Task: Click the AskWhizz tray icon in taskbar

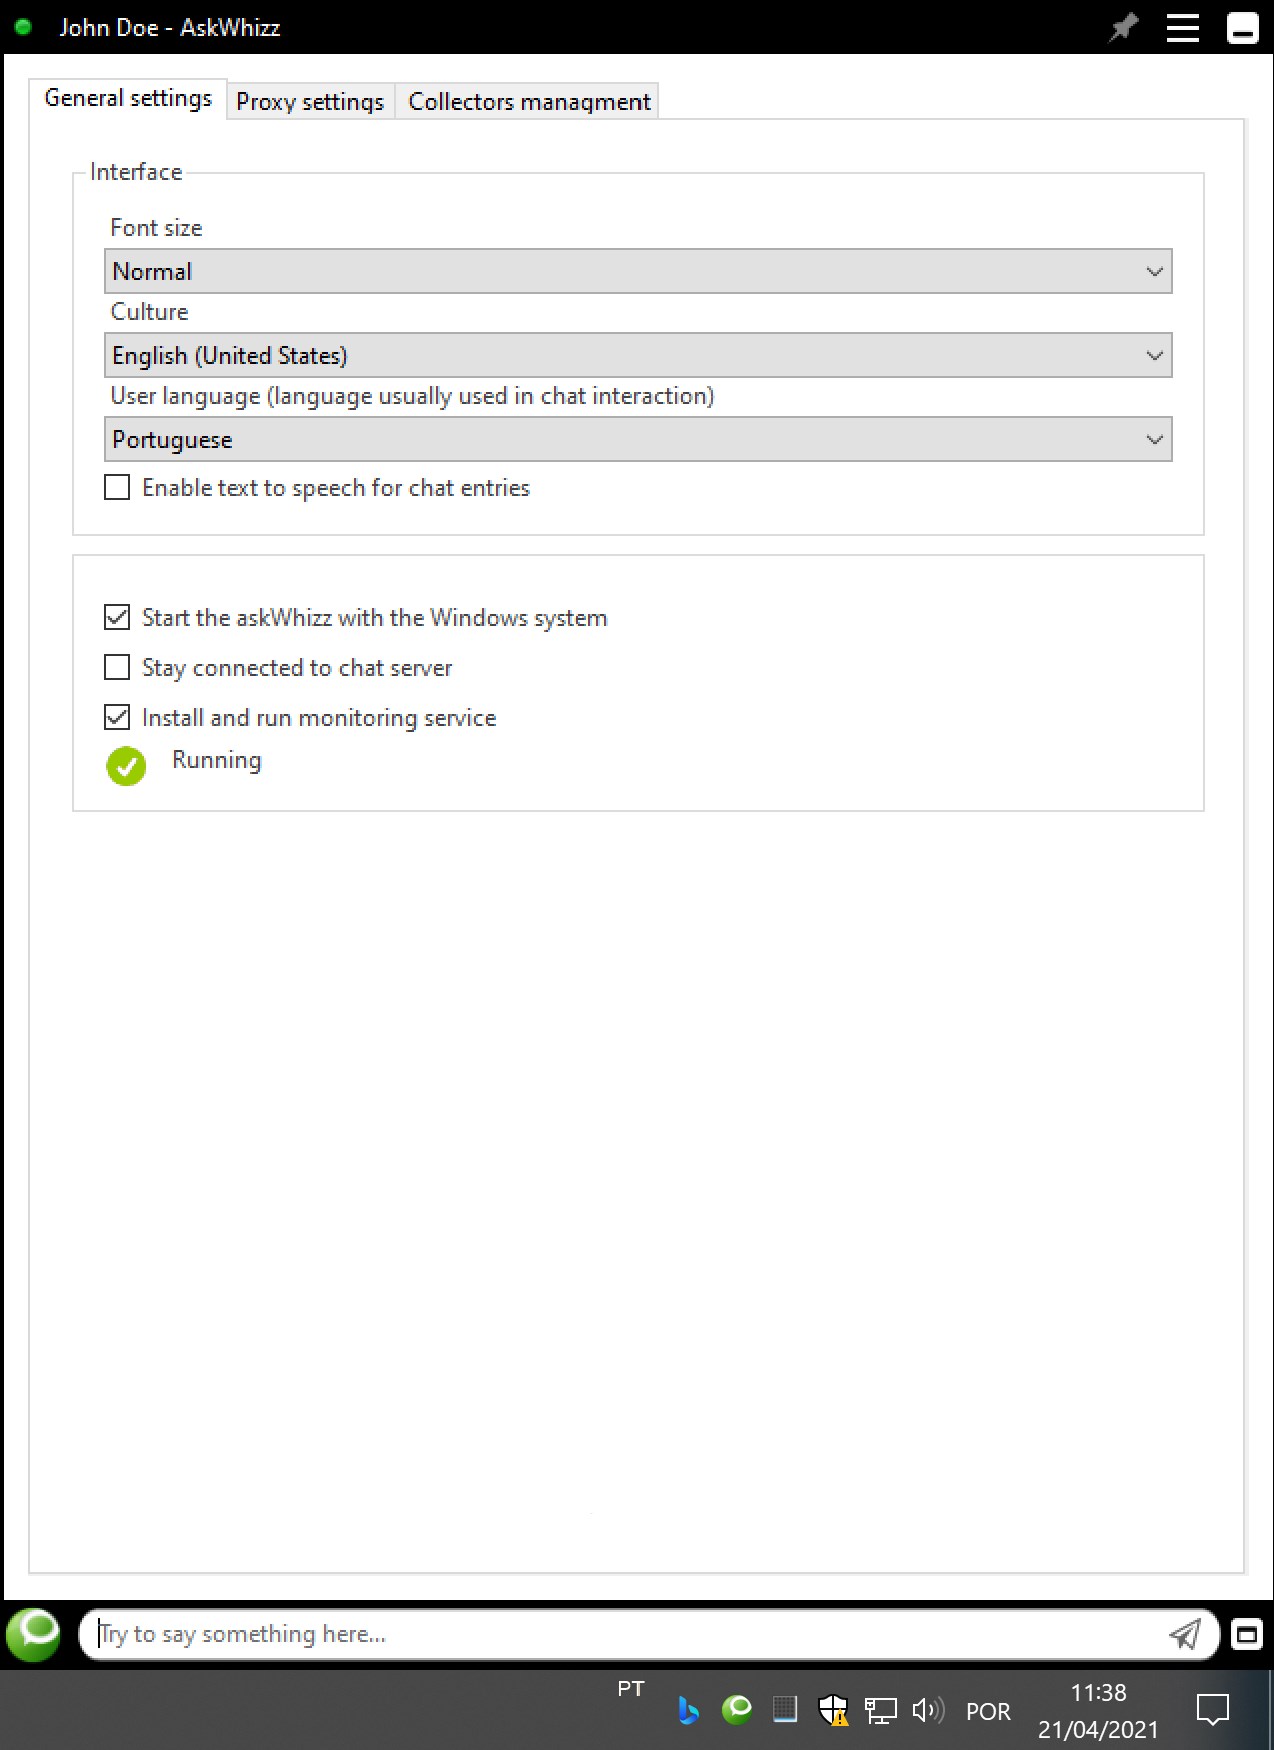Action: 737,1709
